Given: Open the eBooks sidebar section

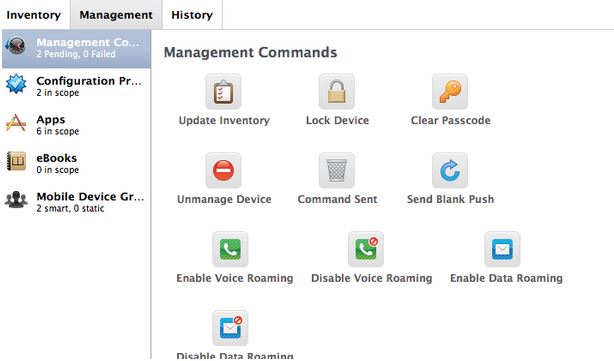Looking at the screenshot, I should 76,163.
